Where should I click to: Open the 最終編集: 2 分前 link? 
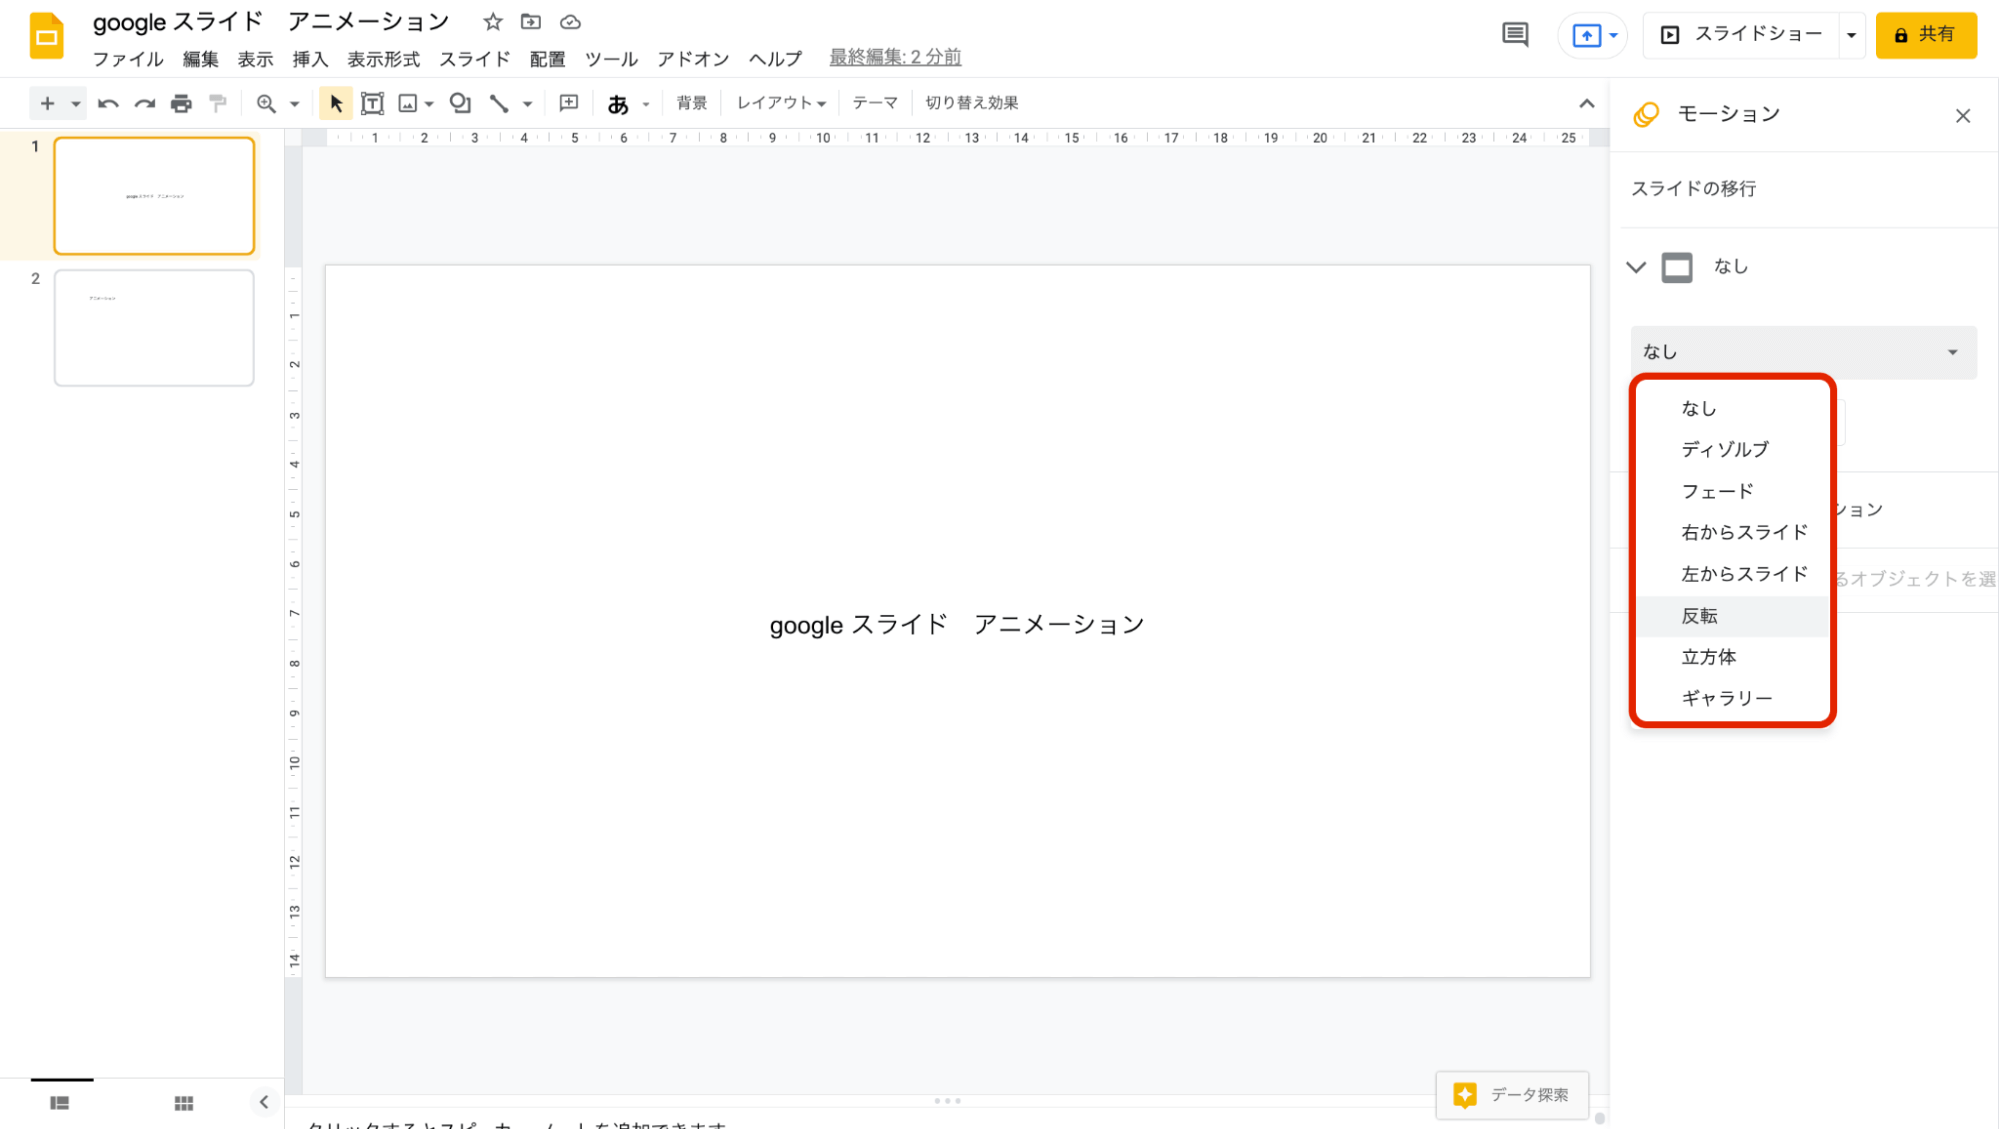895,58
